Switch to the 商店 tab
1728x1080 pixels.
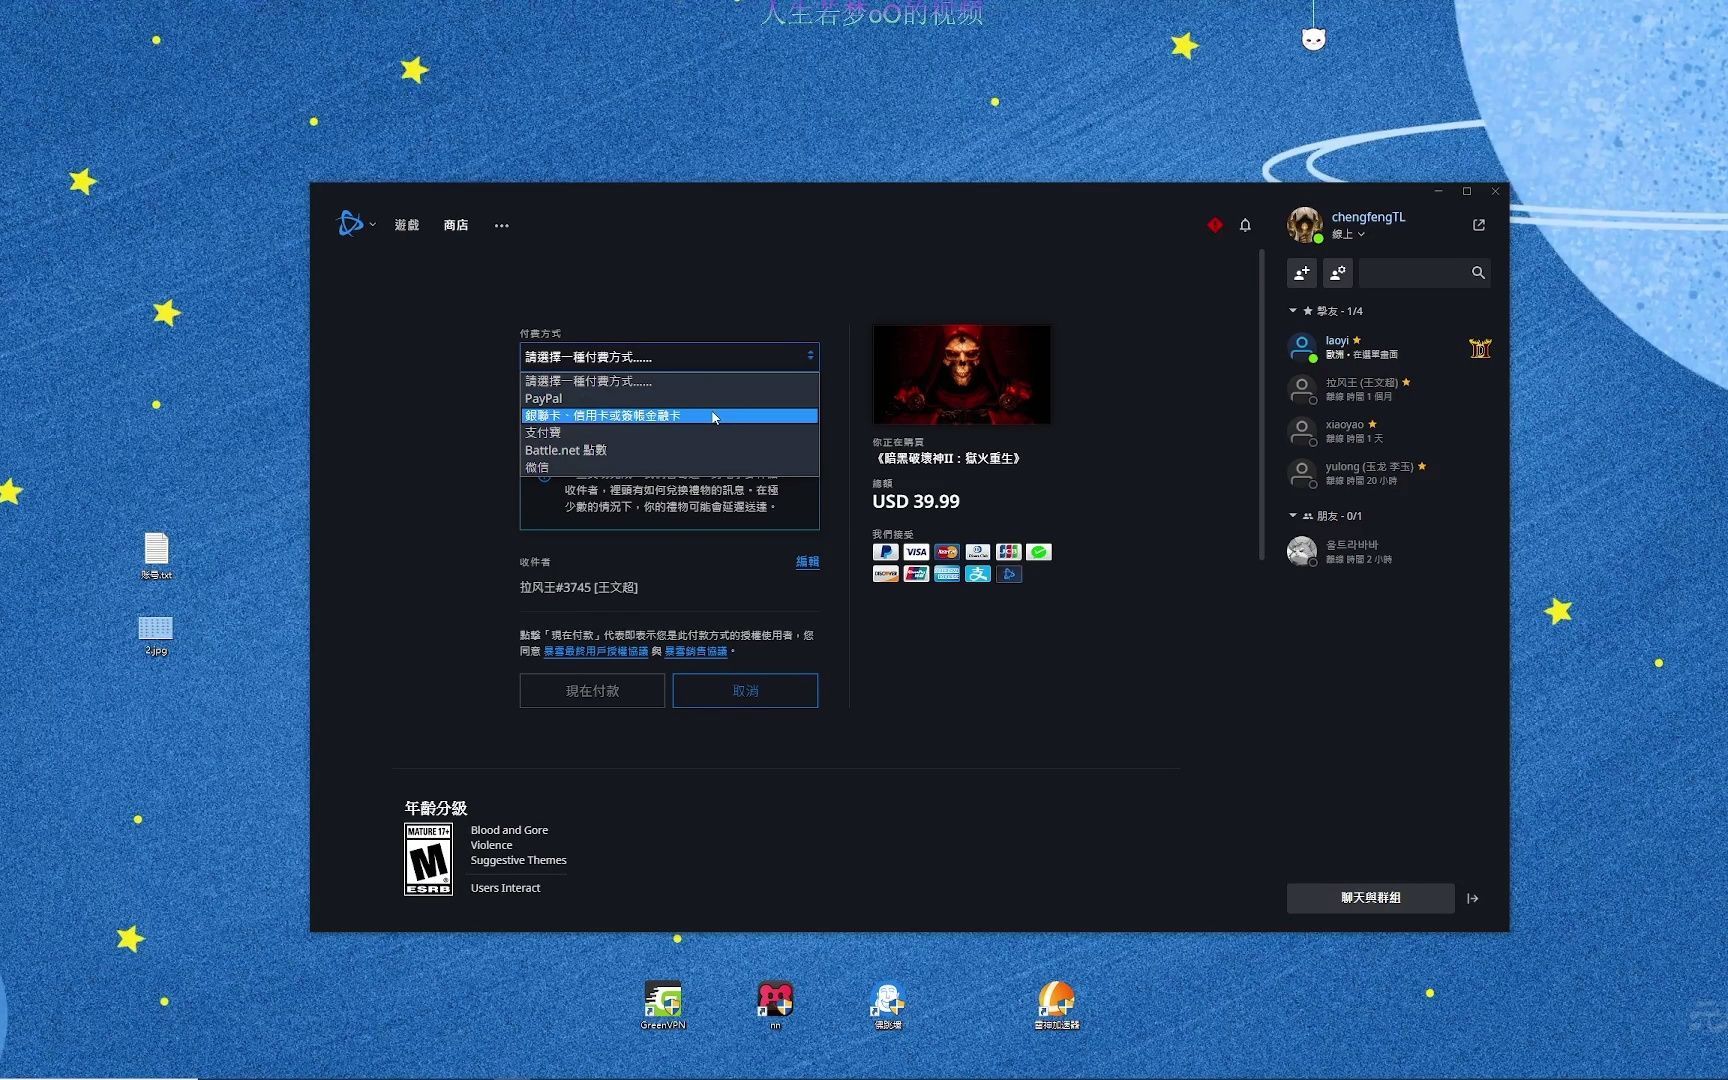456,225
